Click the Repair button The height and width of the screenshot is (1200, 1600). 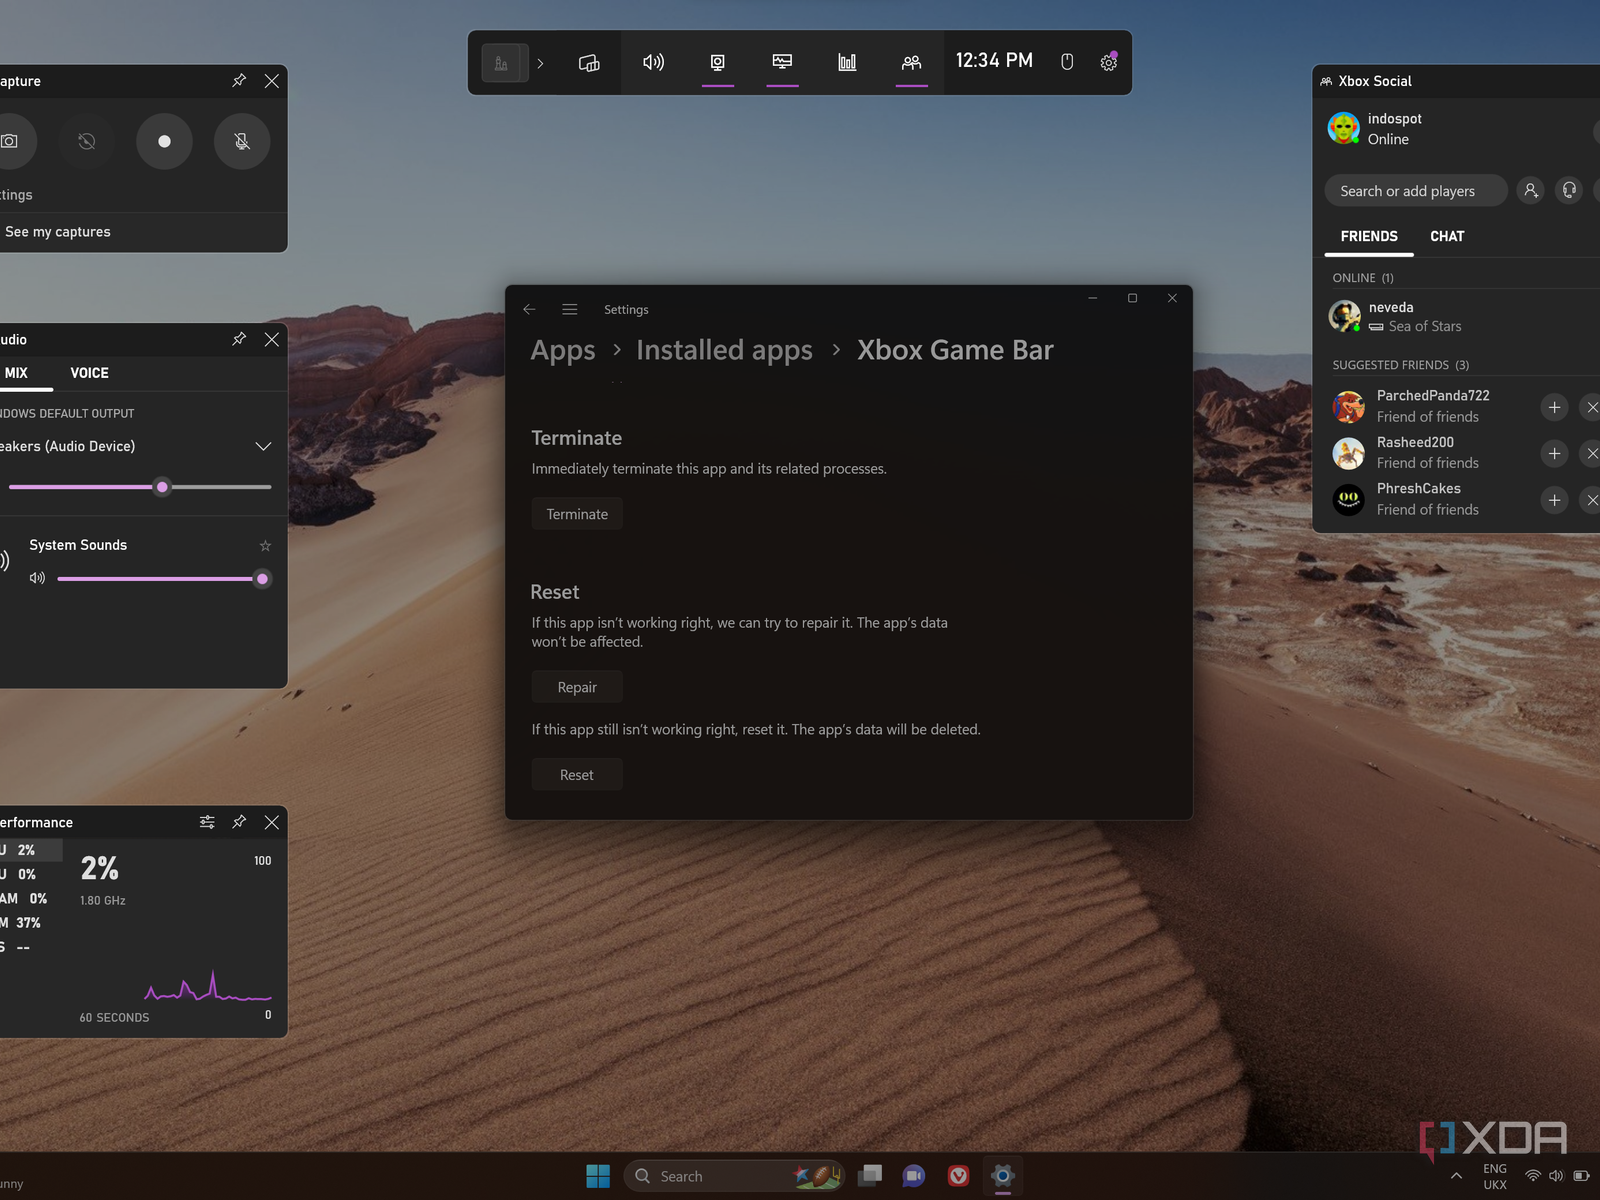[x=577, y=688]
